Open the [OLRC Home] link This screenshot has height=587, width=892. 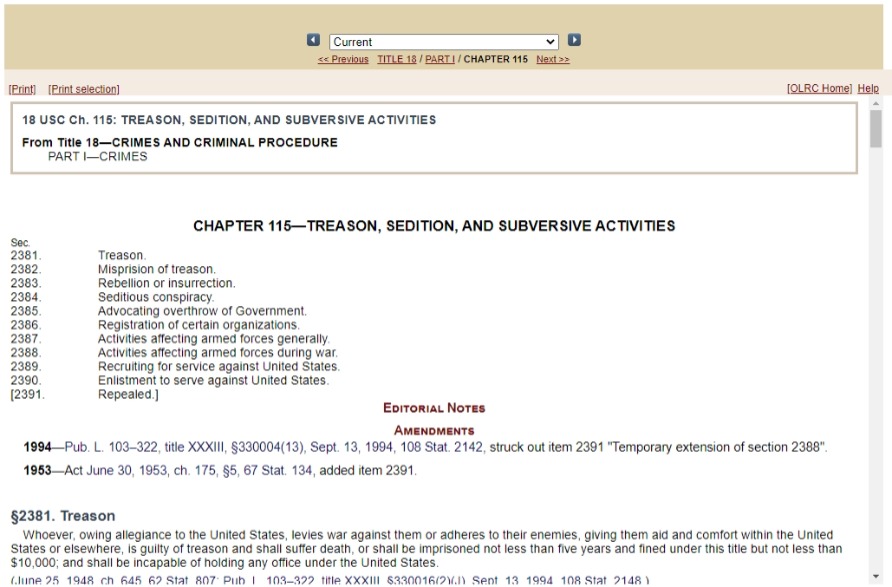[x=819, y=88]
